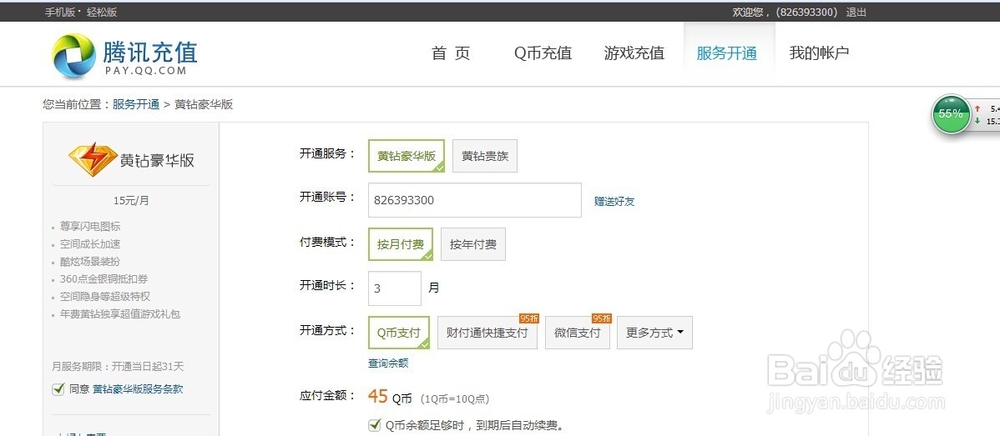Click the 开通时长 months input box
Viewport: 1000px width, 436px height.
click(395, 288)
